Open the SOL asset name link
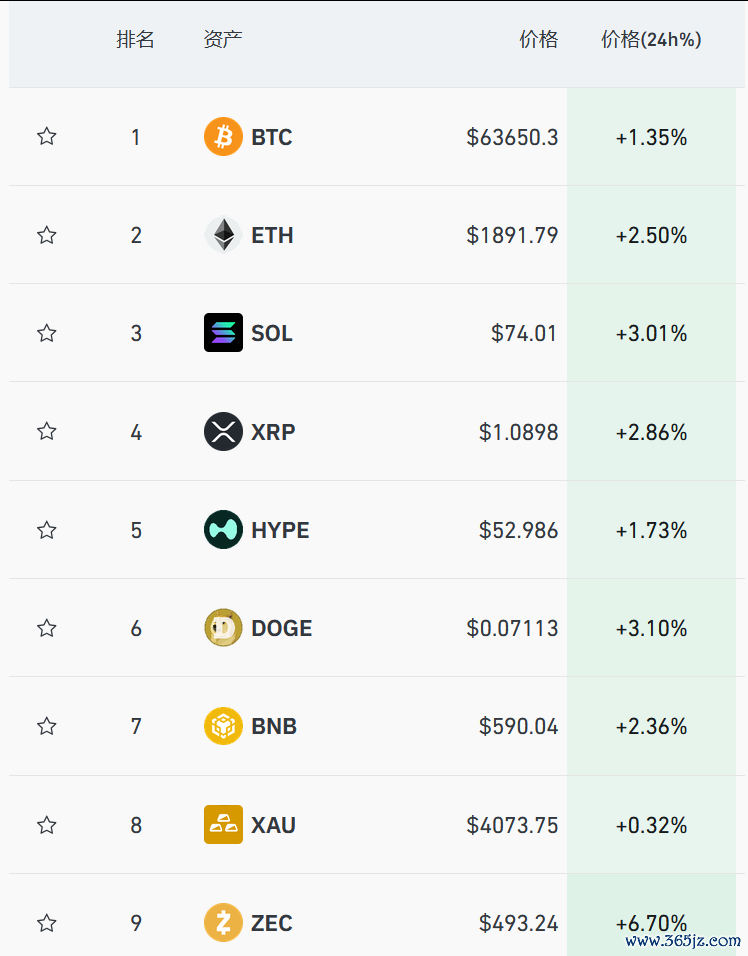Screen dimensions: 748x956 272,333
